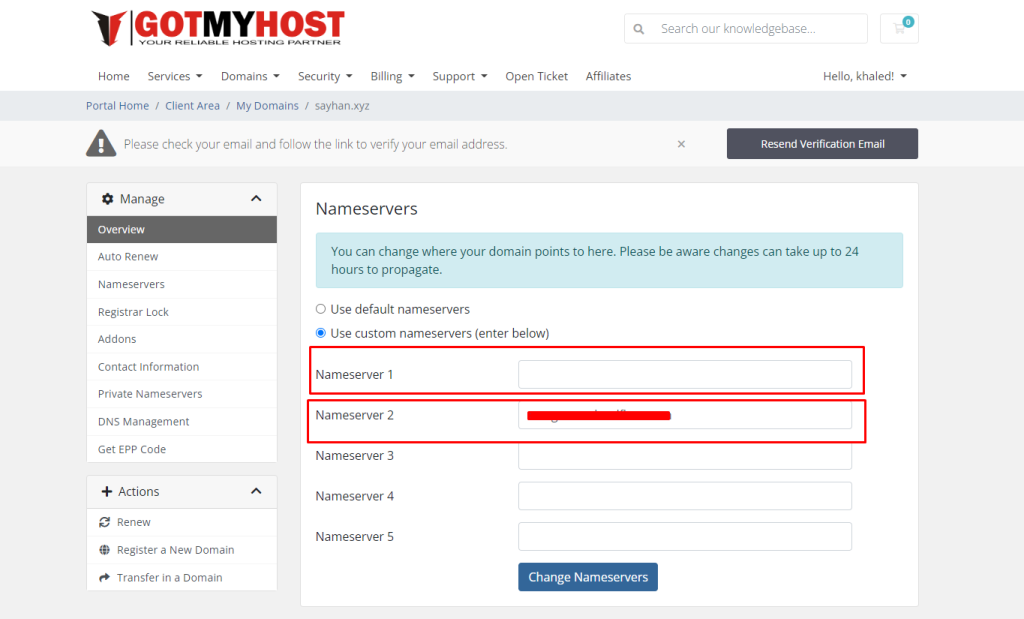Open the Billing dropdown menu
This screenshot has height=619, width=1024.
(x=392, y=76)
